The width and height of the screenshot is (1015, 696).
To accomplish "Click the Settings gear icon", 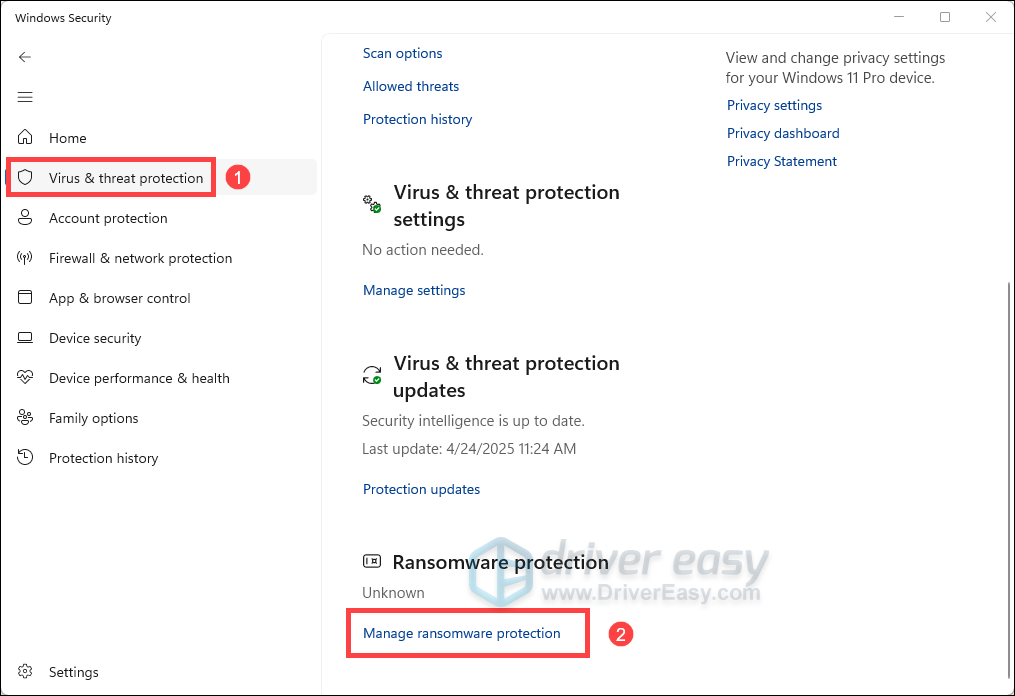I will tap(26, 672).
